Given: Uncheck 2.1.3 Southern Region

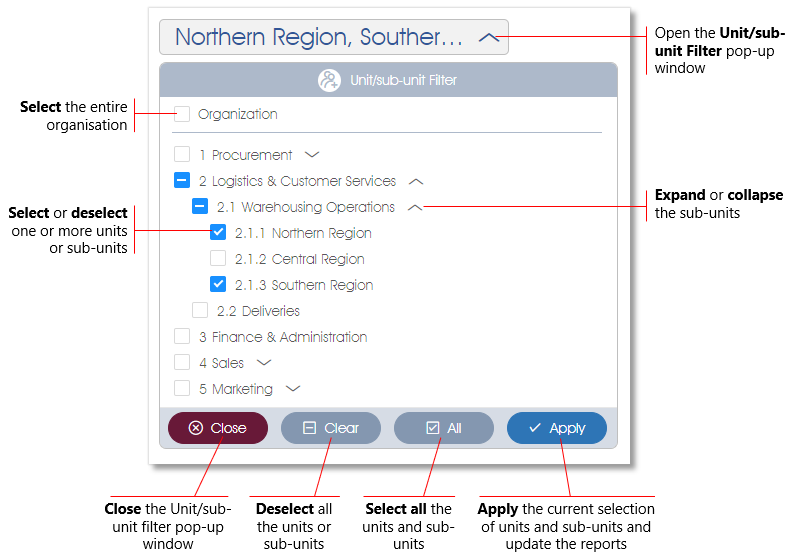Looking at the screenshot, I should tap(218, 284).
